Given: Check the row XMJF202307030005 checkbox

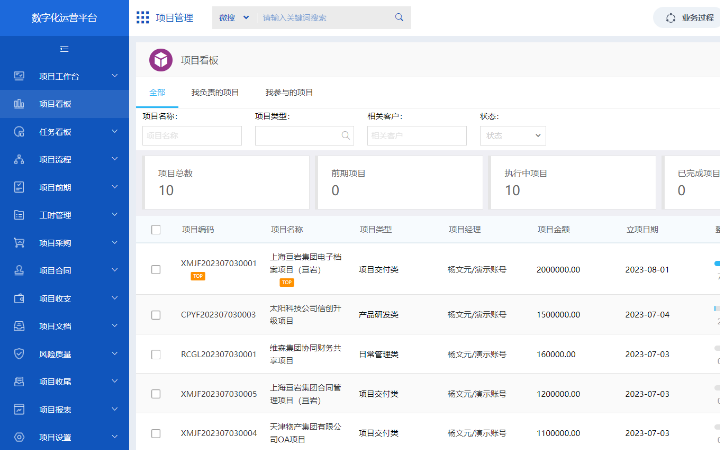Looking at the screenshot, I should (156, 394).
